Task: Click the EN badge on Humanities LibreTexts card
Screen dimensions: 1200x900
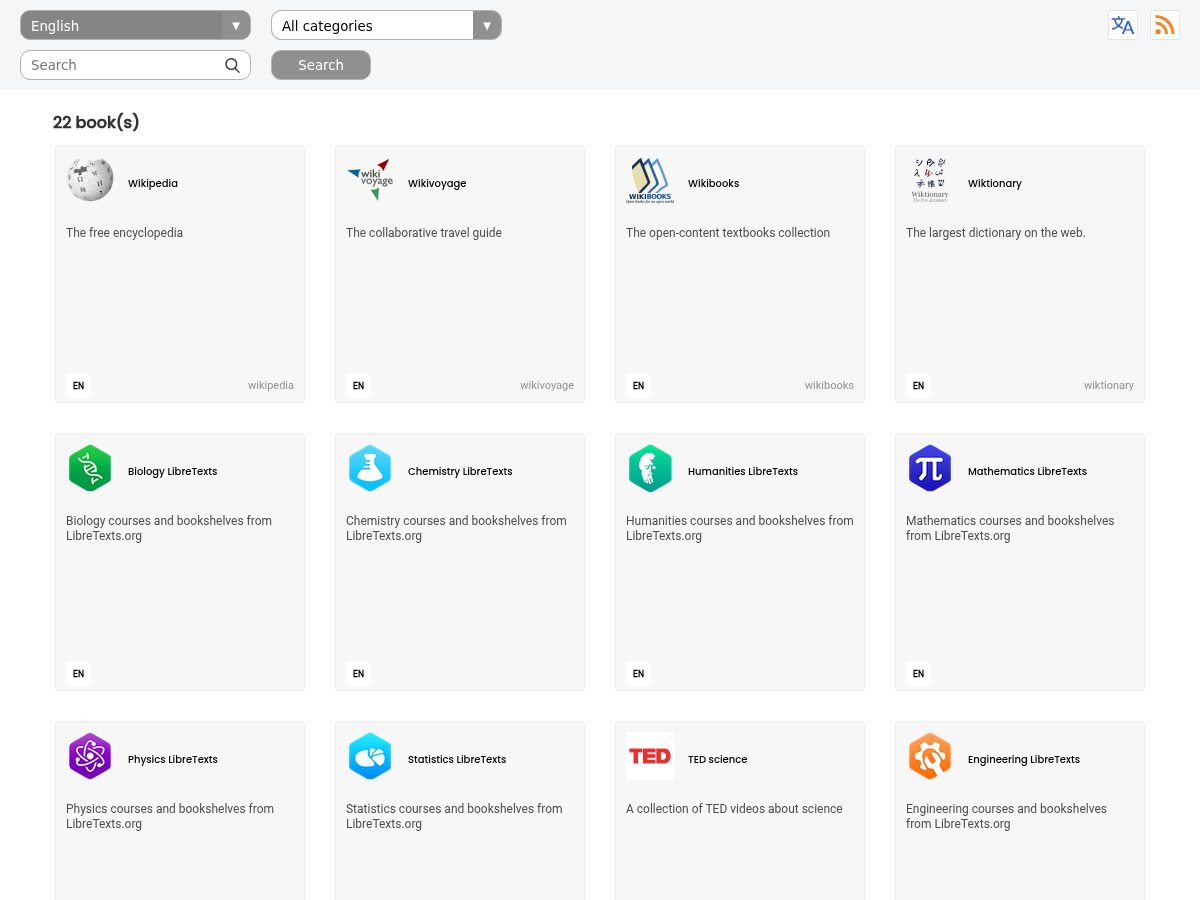Action: point(638,673)
